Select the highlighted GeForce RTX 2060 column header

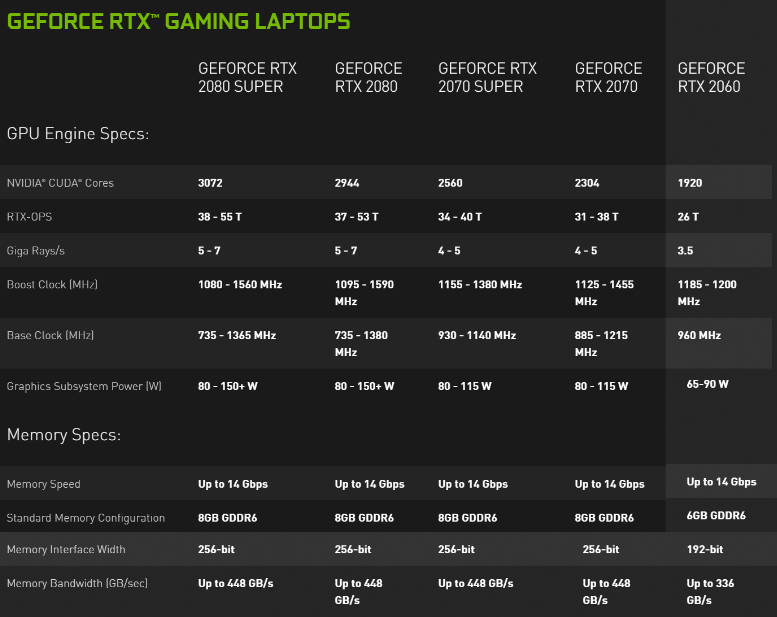[x=711, y=77]
